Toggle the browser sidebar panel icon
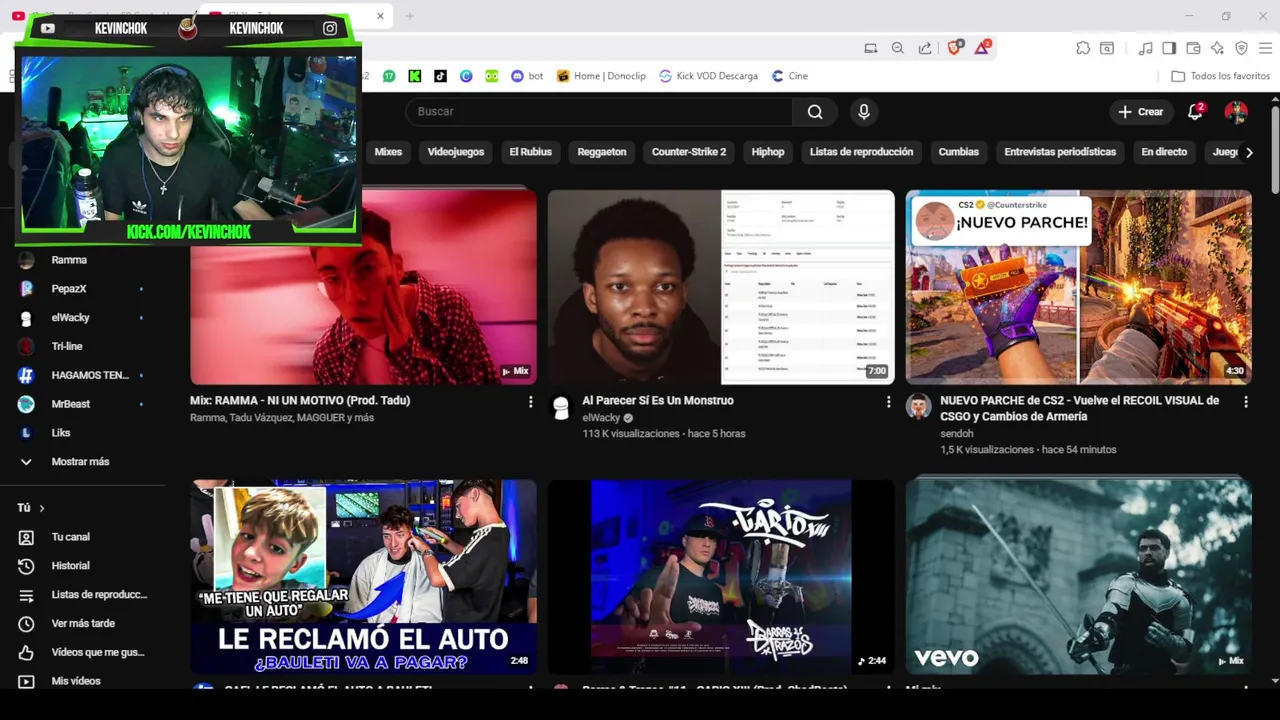The image size is (1280, 720). point(1169,48)
